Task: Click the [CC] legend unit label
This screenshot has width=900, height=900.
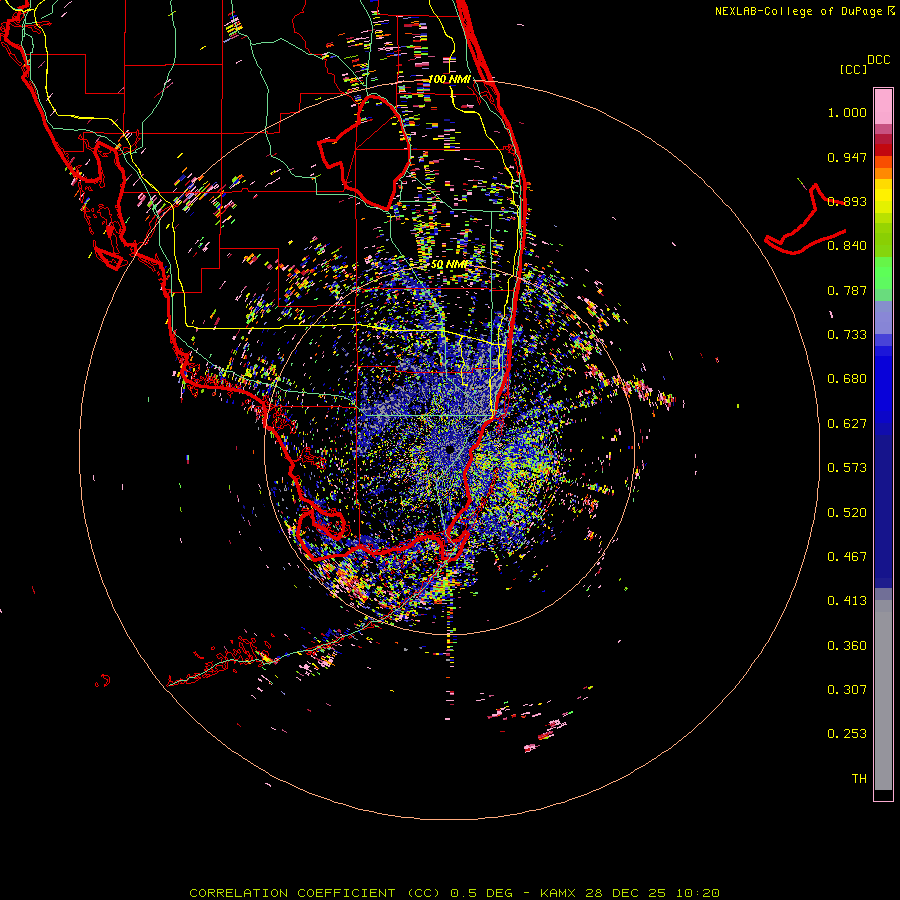Action: click(x=854, y=69)
